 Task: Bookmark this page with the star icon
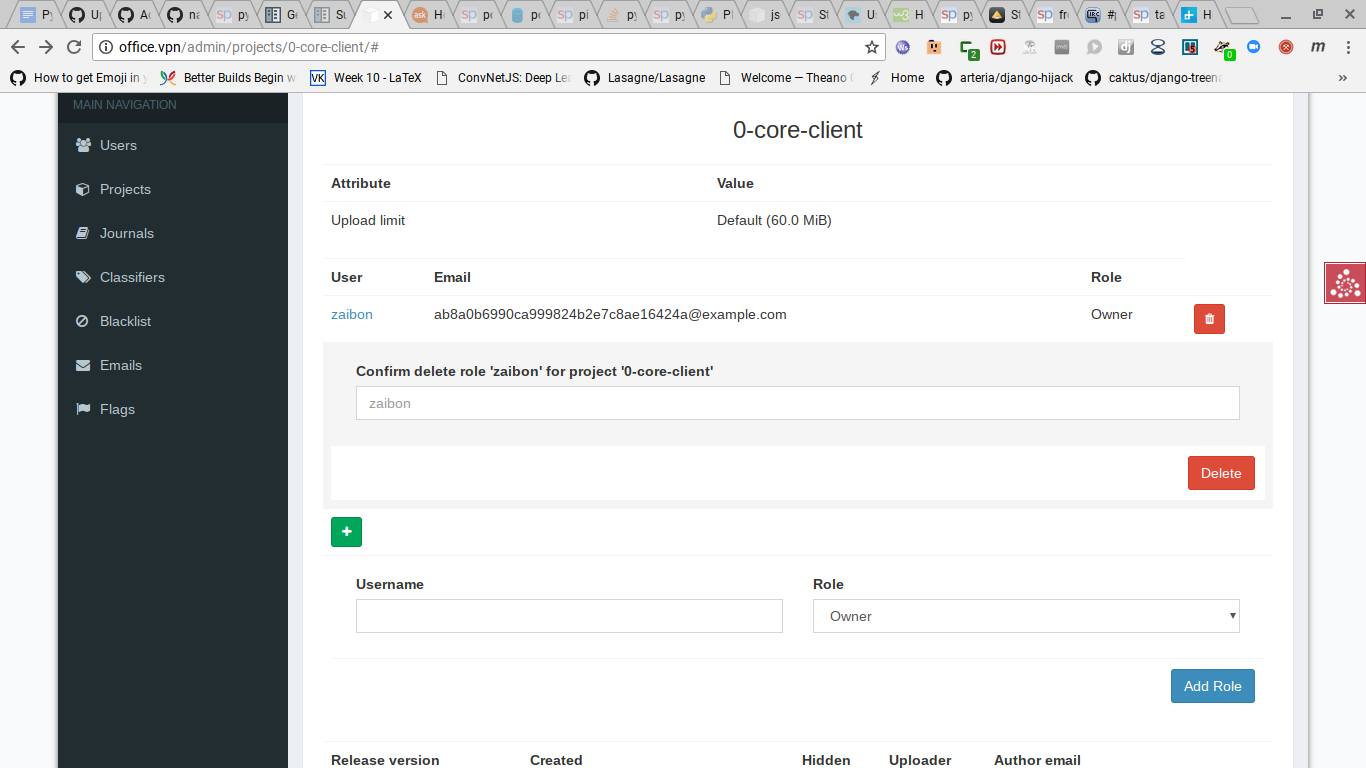point(872,47)
